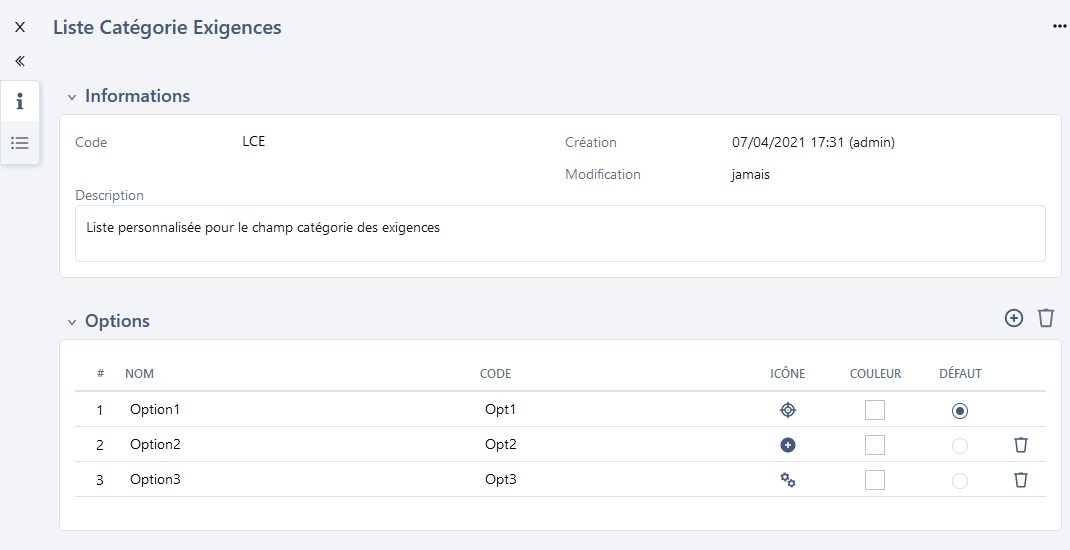The image size is (1070, 550).
Task: Delete Option2 using its trash icon
Action: (x=1021, y=445)
